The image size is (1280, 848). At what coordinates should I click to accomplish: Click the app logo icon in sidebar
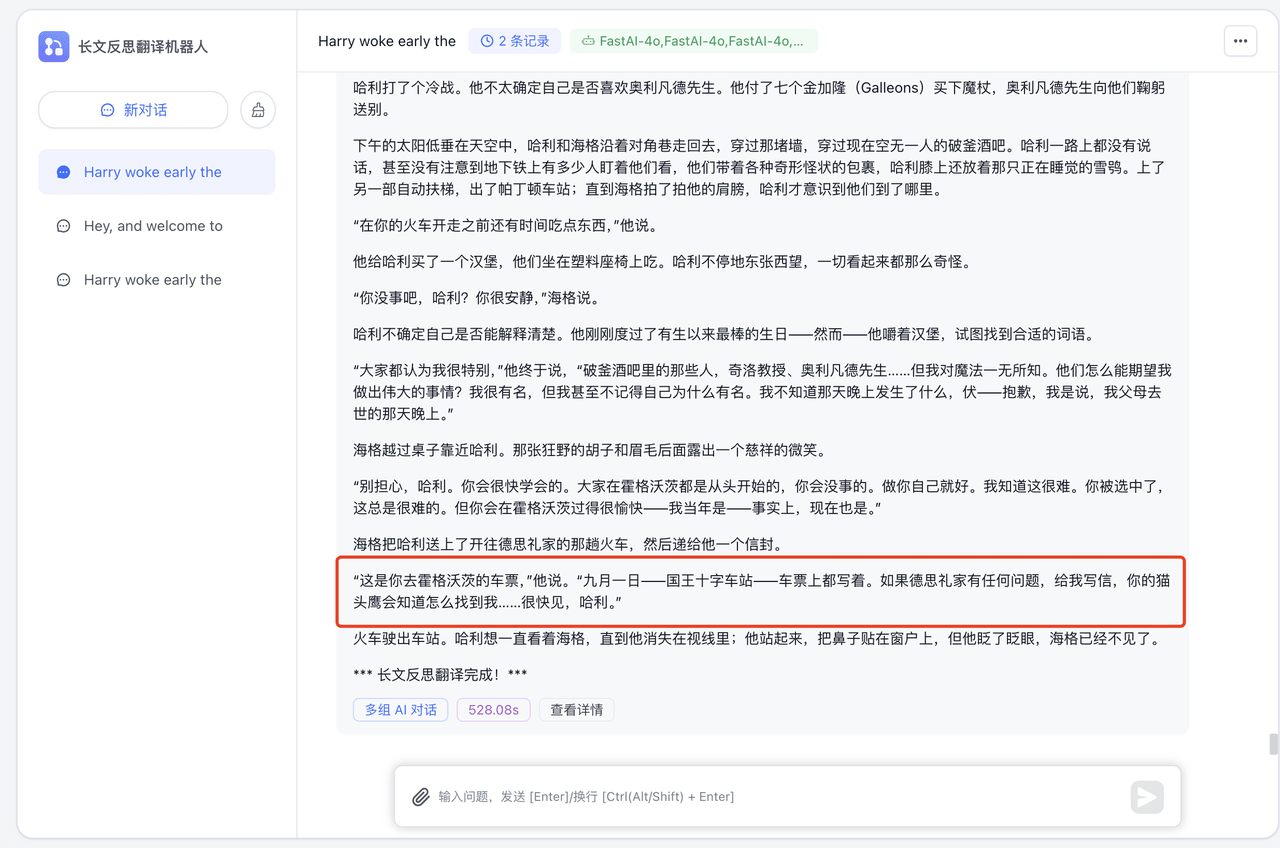pos(54,47)
